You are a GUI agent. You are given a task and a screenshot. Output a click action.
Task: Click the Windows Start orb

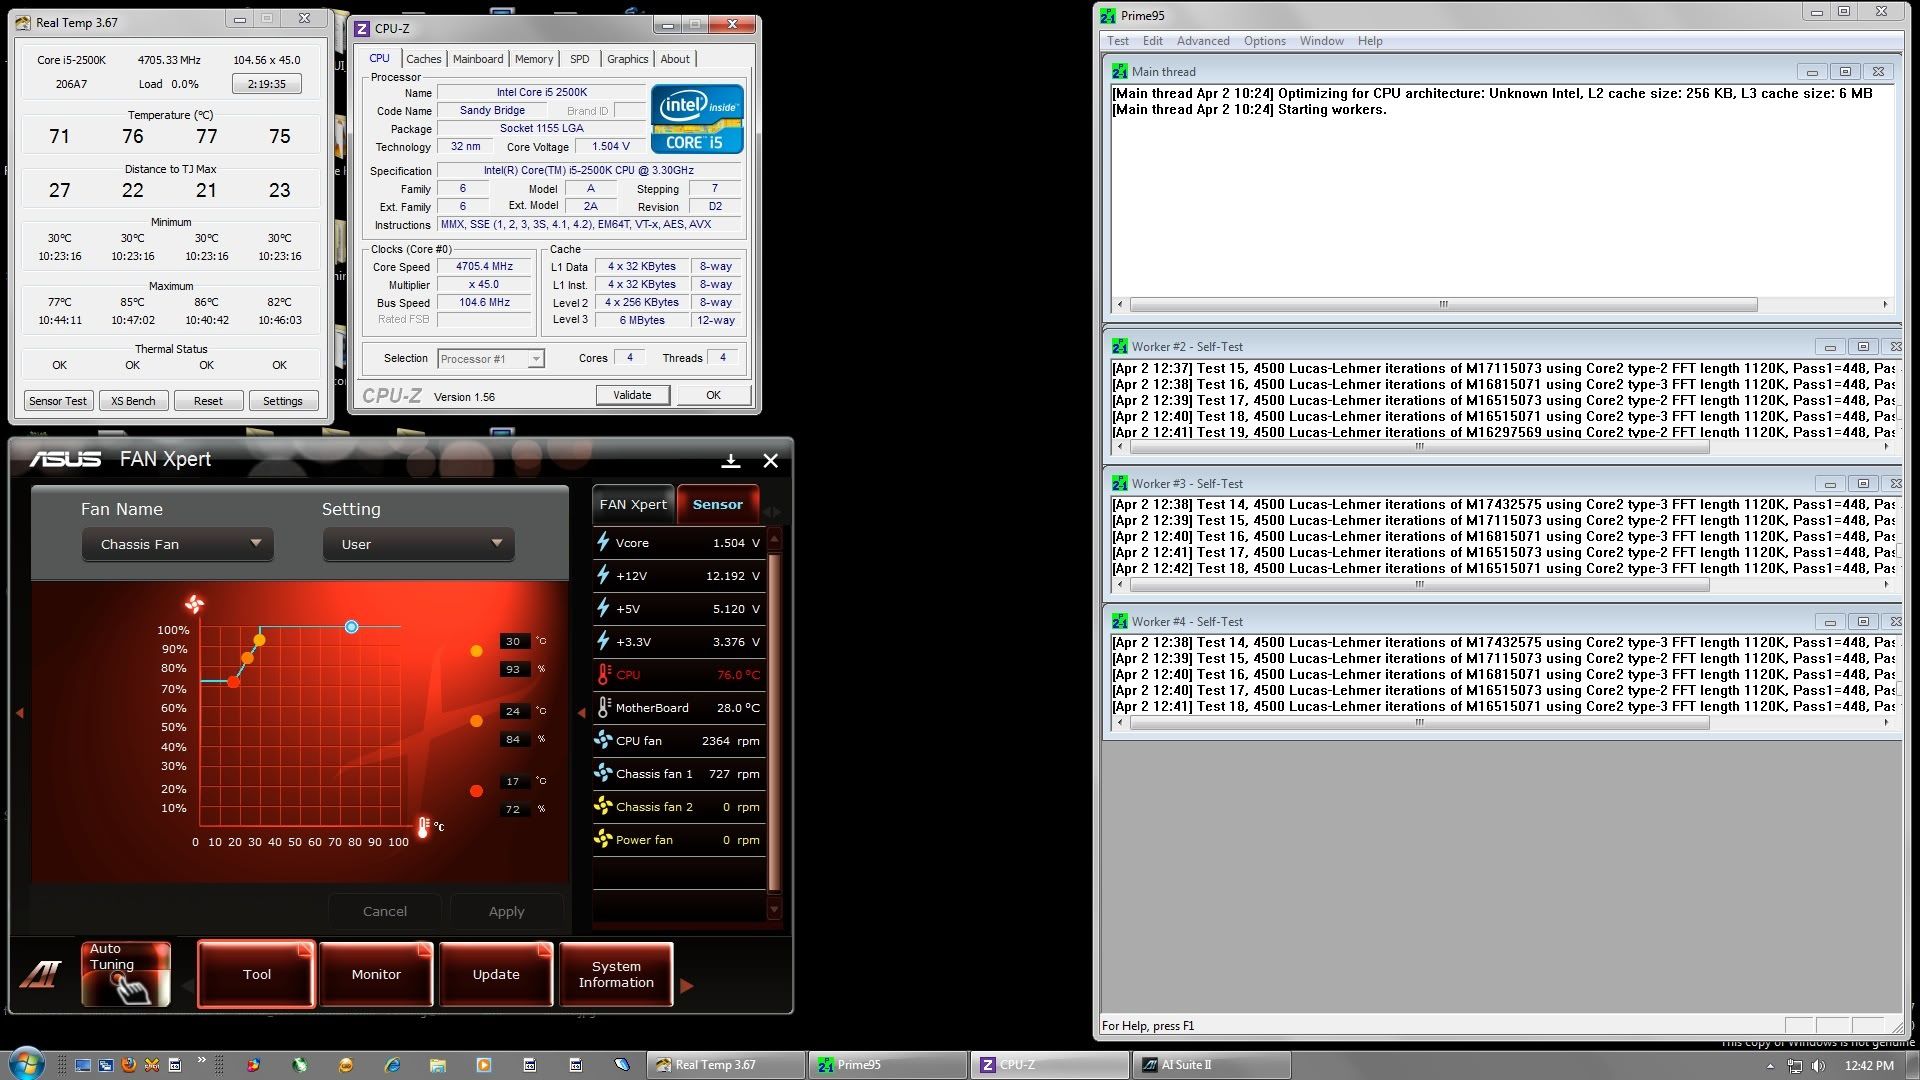27,1063
